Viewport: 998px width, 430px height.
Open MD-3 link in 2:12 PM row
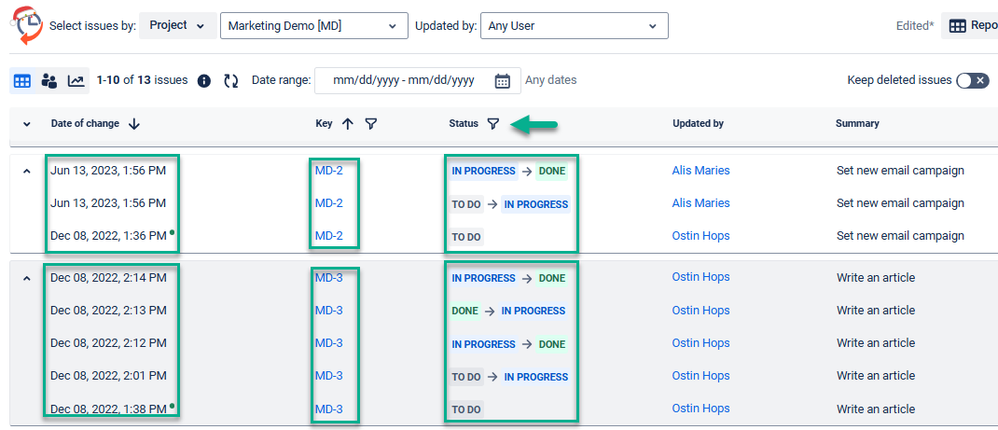coord(329,343)
